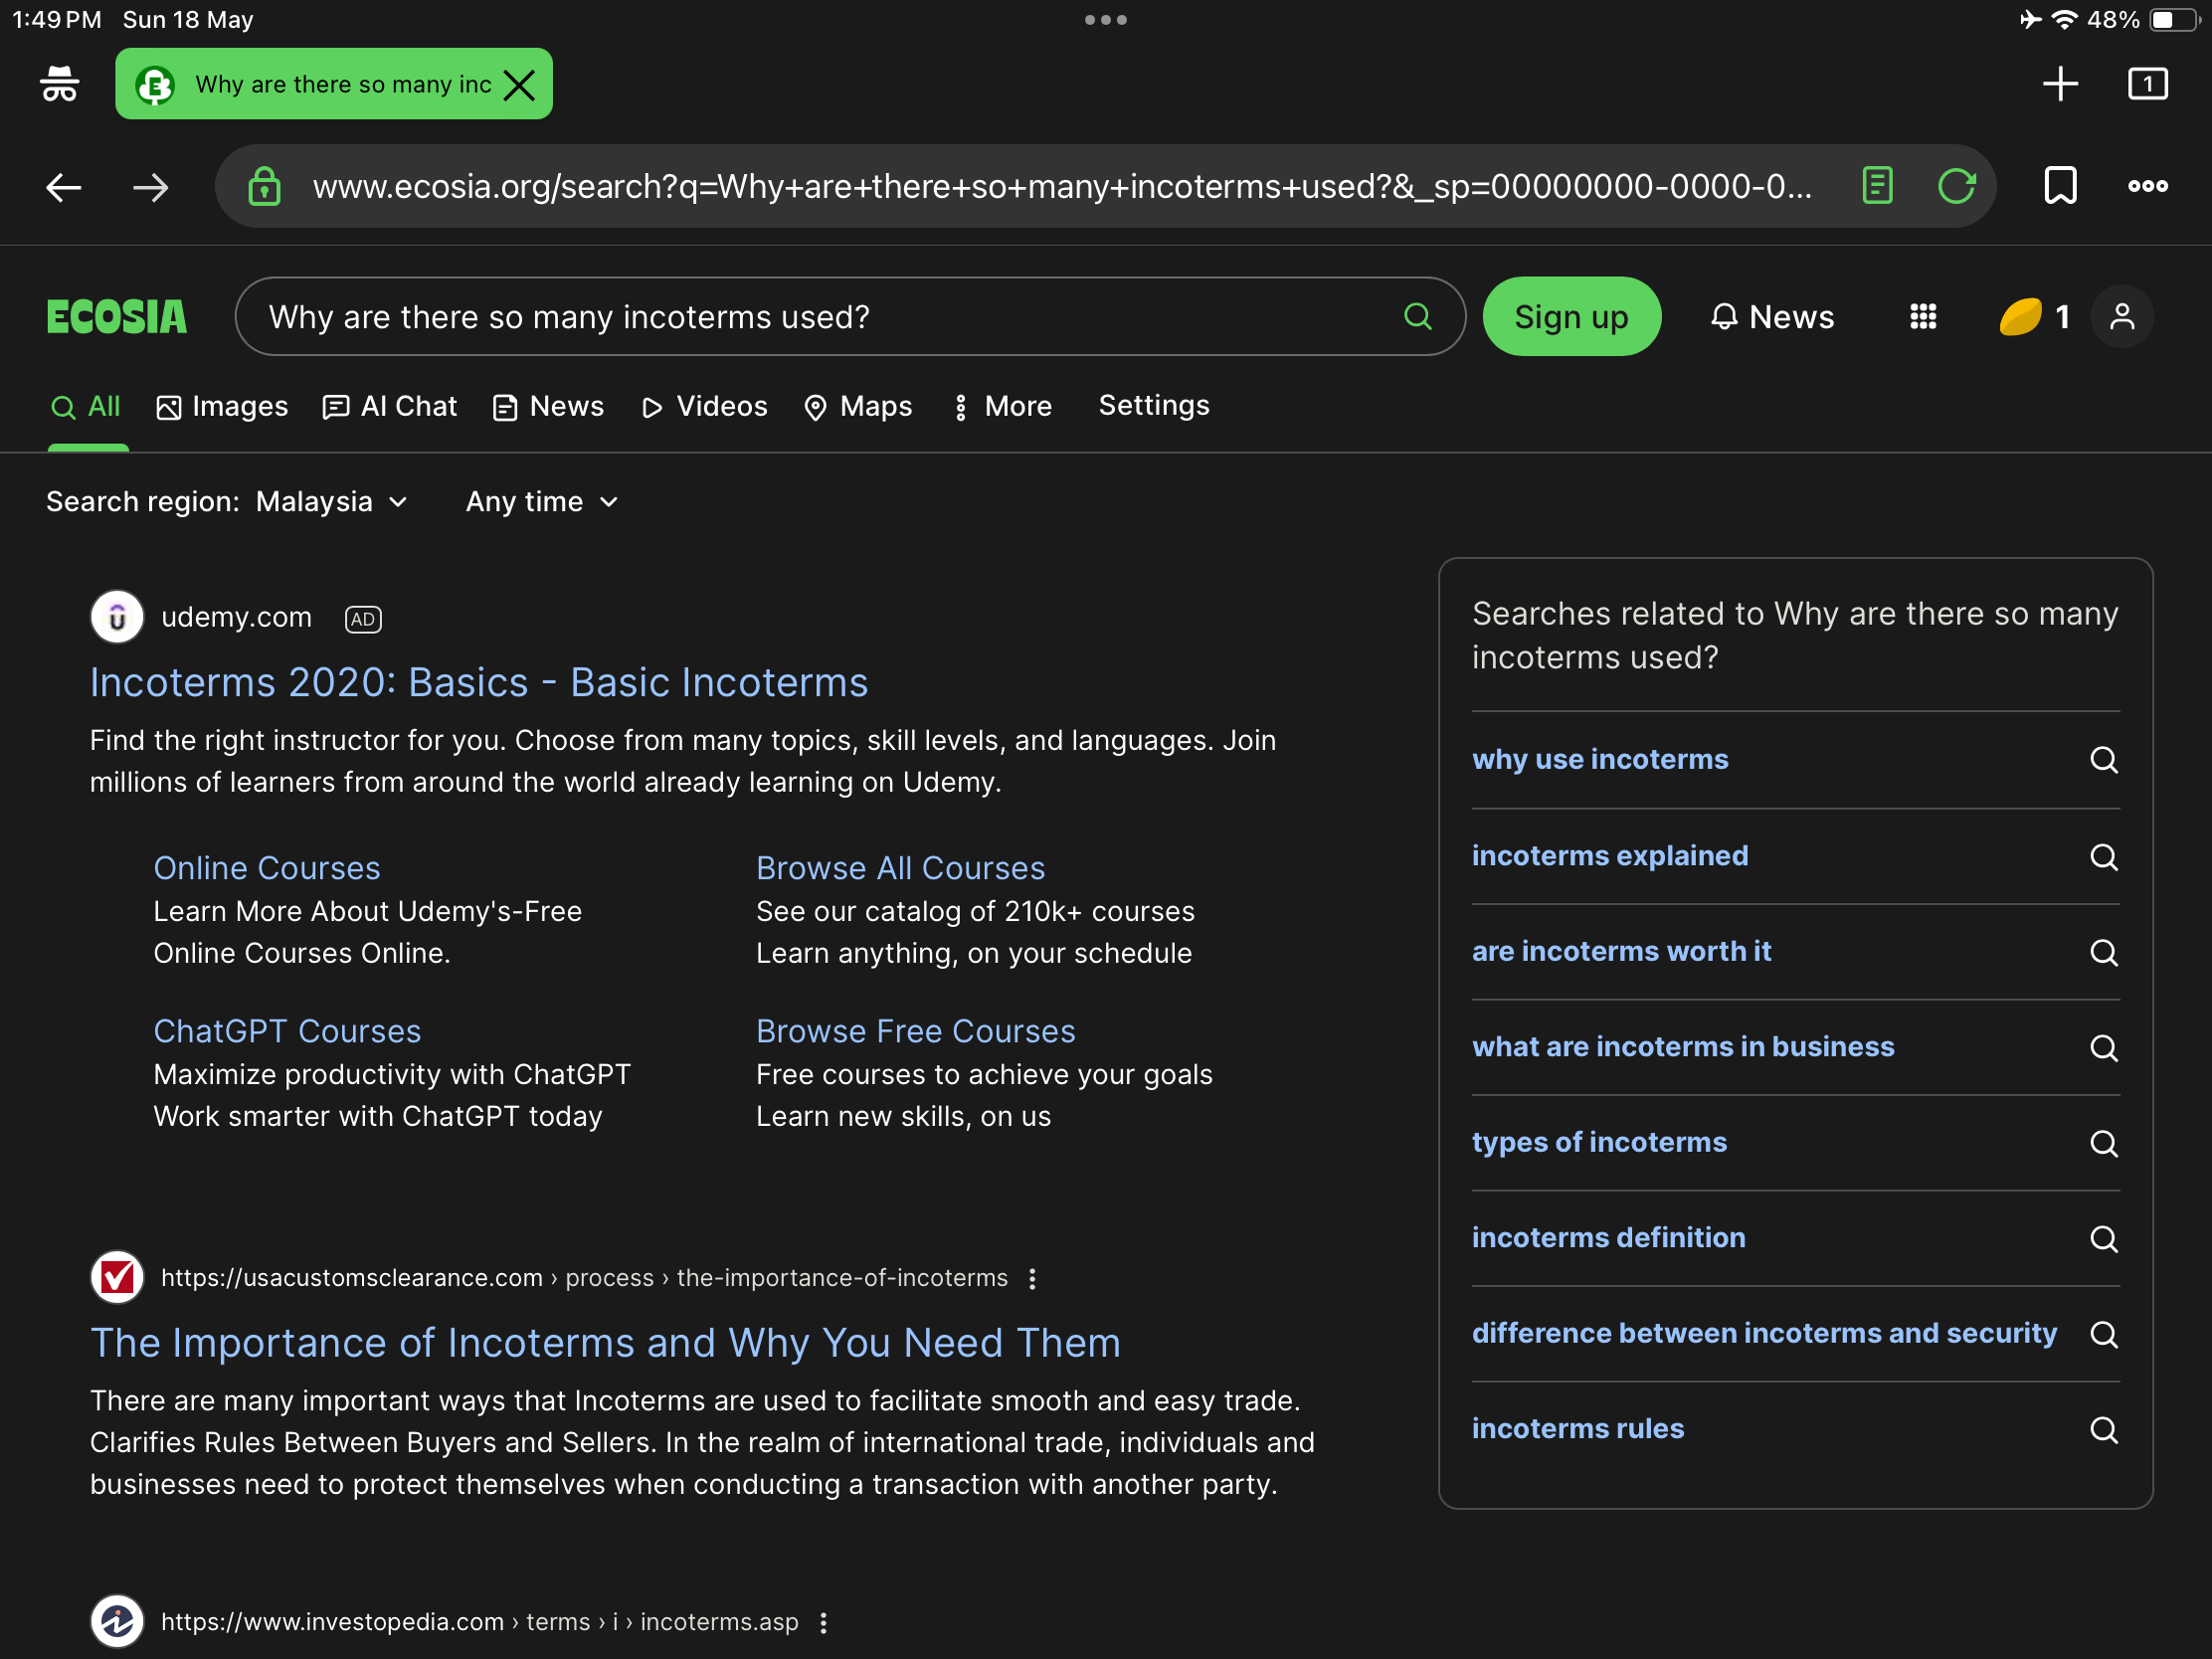The width and height of the screenshot is (2212, 1659).
Task: Click the Ecosia logo
Action: pos(117,317)
